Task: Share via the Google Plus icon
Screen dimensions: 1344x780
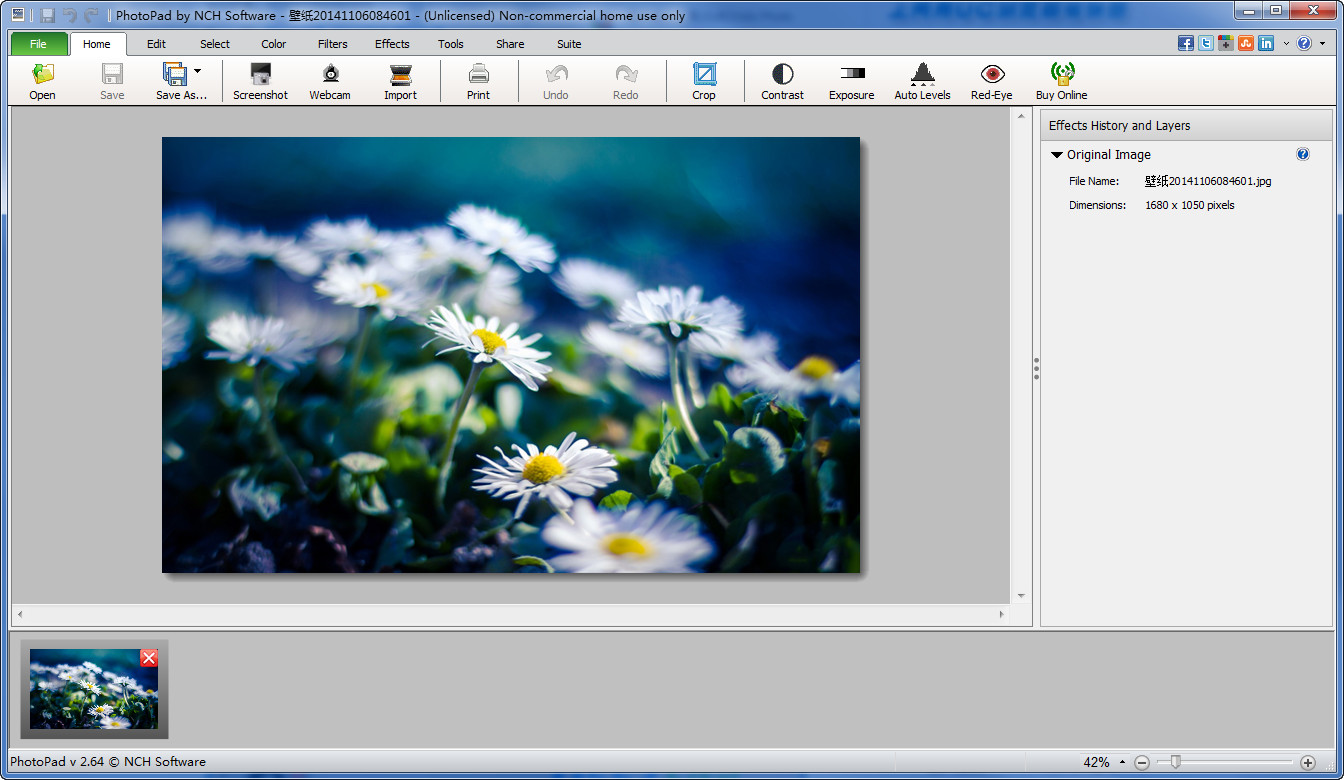Action: [1226, 43]
